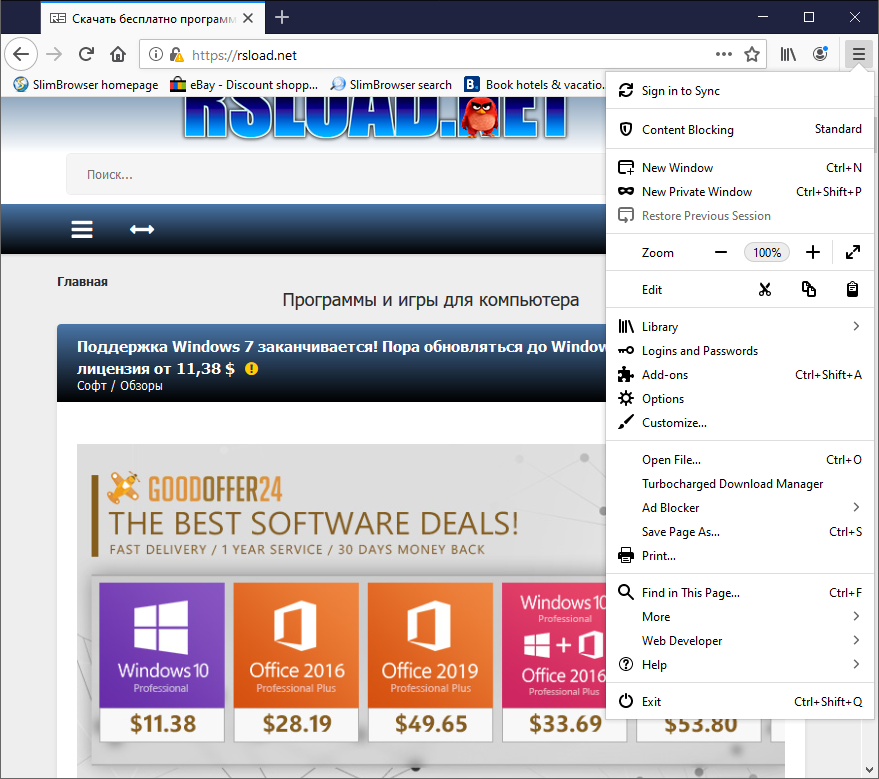Open the Windows 7 support article headline

(x=341, y=357)
